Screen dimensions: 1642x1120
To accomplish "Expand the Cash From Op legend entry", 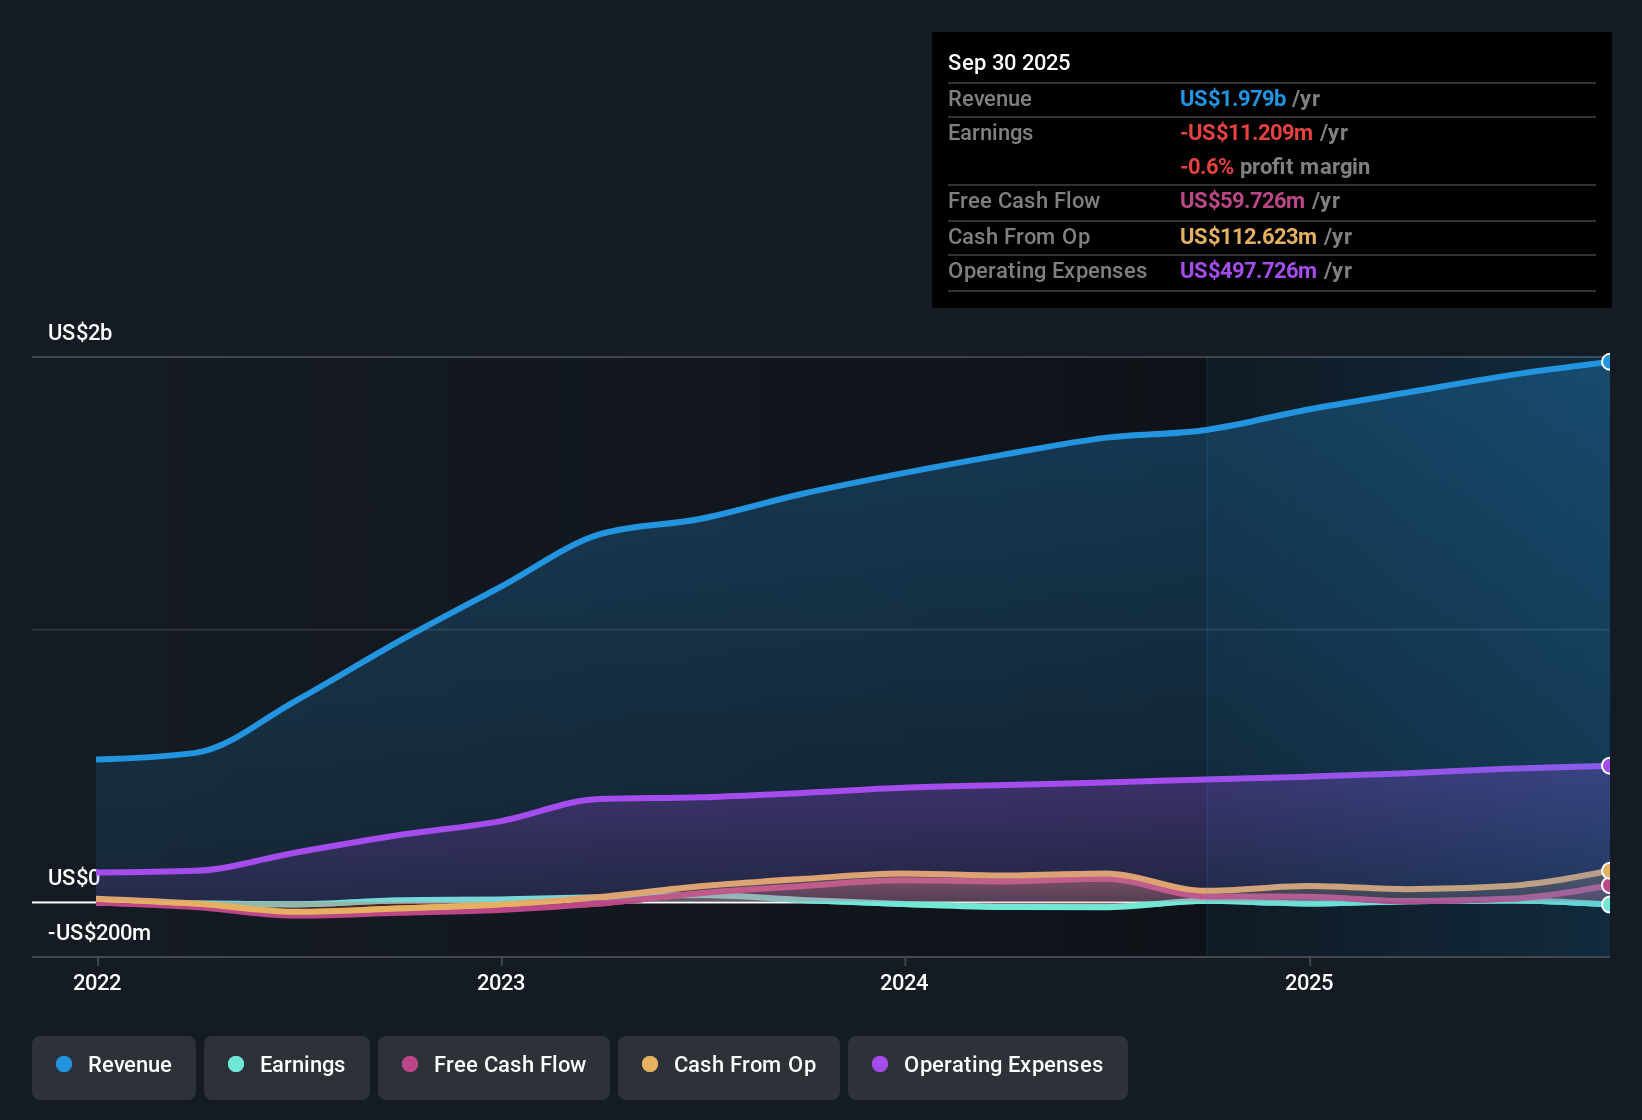I will coord(728,1065).
